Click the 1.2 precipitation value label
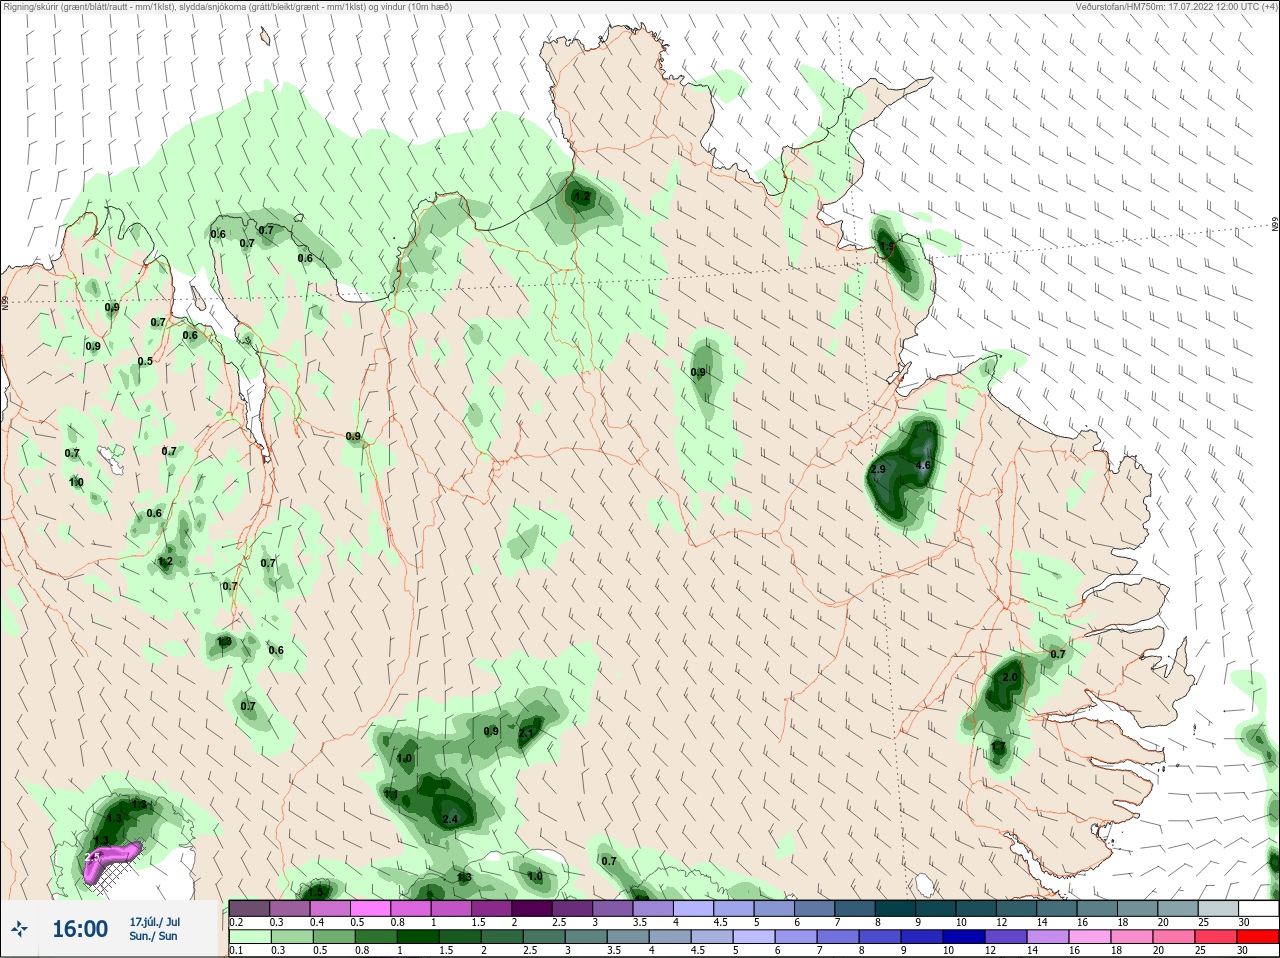The width and height of the screenshot is (1280, 958). [x=166, y=562]
